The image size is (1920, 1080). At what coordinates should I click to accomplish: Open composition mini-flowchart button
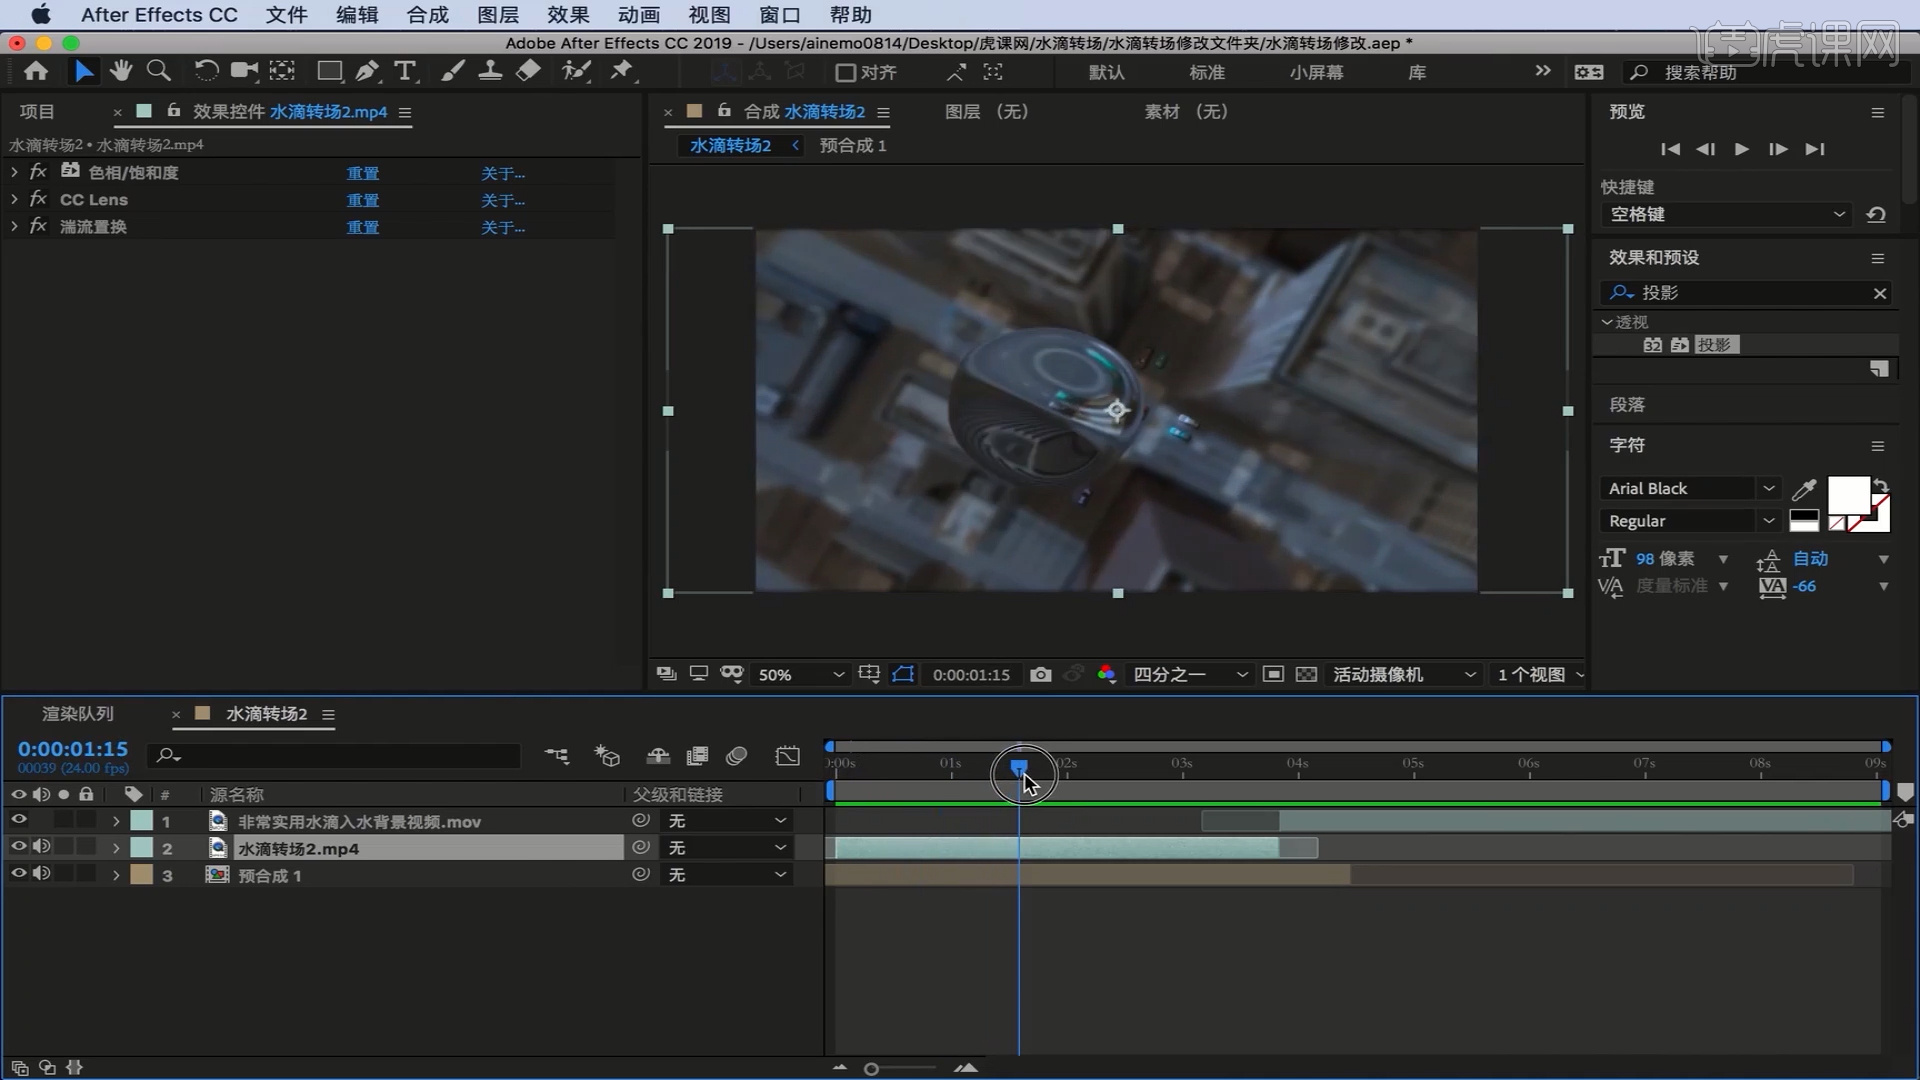(x=557, y=756)
